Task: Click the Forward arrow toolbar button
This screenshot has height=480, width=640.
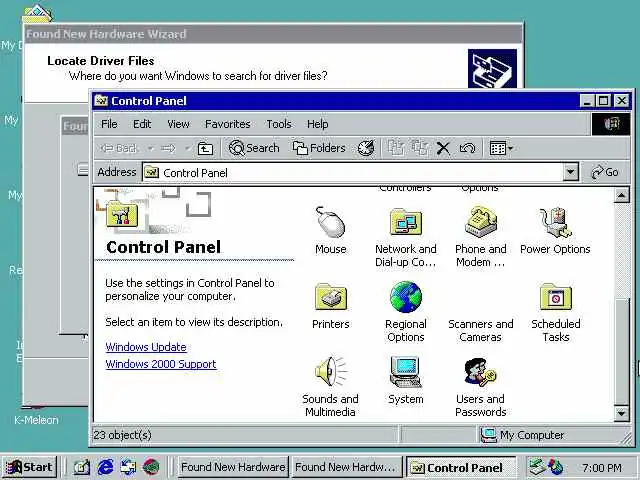Action: click(168, 148)
